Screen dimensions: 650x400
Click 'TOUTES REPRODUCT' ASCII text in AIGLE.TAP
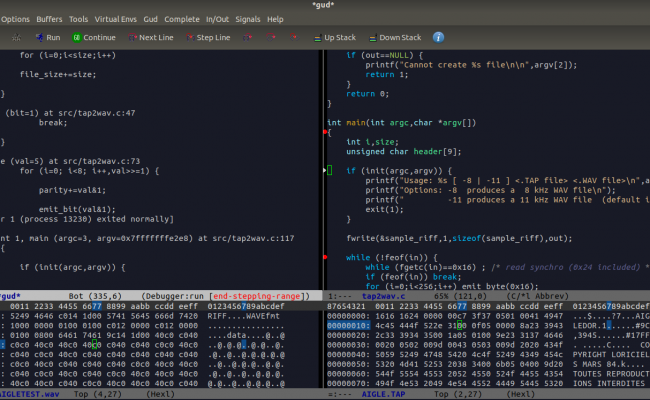tap(611, 374)
